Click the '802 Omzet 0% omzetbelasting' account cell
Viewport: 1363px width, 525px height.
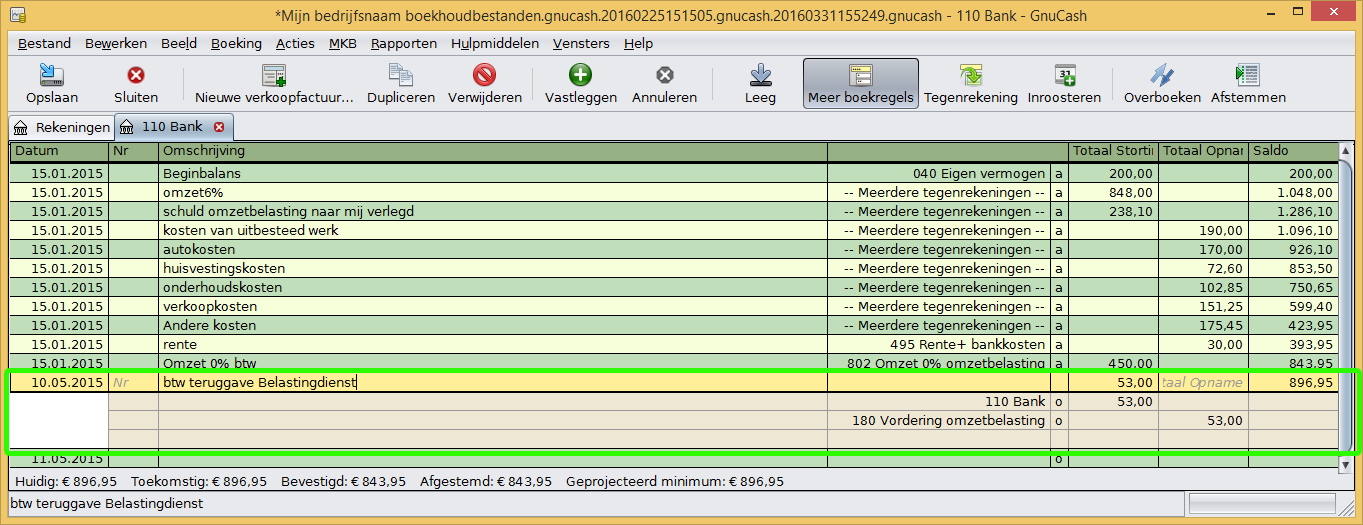coord(938,363)
